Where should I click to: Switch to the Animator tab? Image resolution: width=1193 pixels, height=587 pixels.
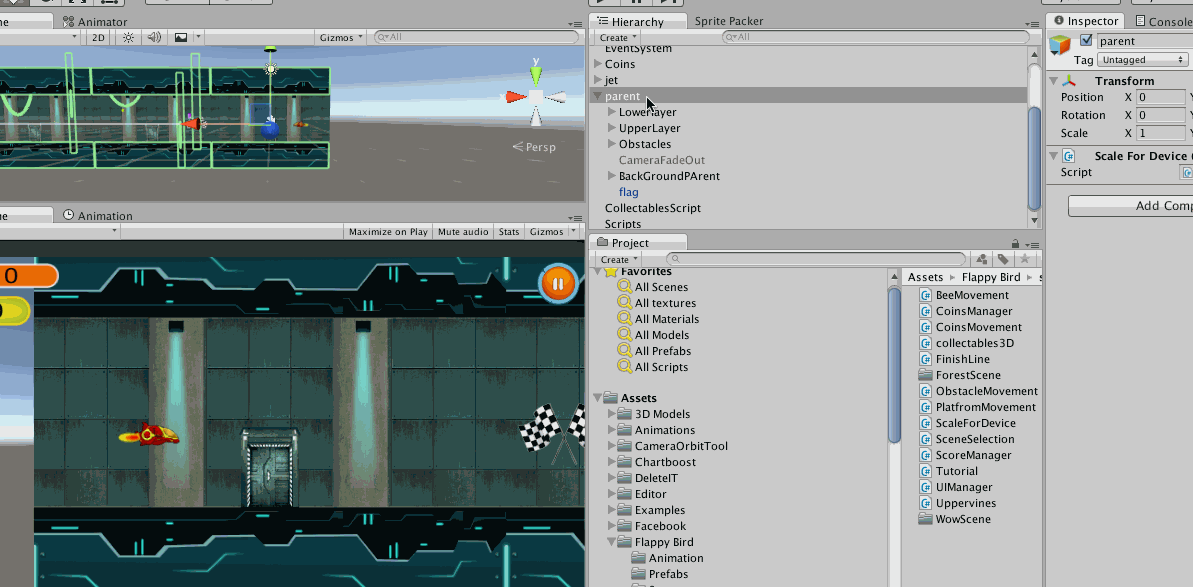96,22
